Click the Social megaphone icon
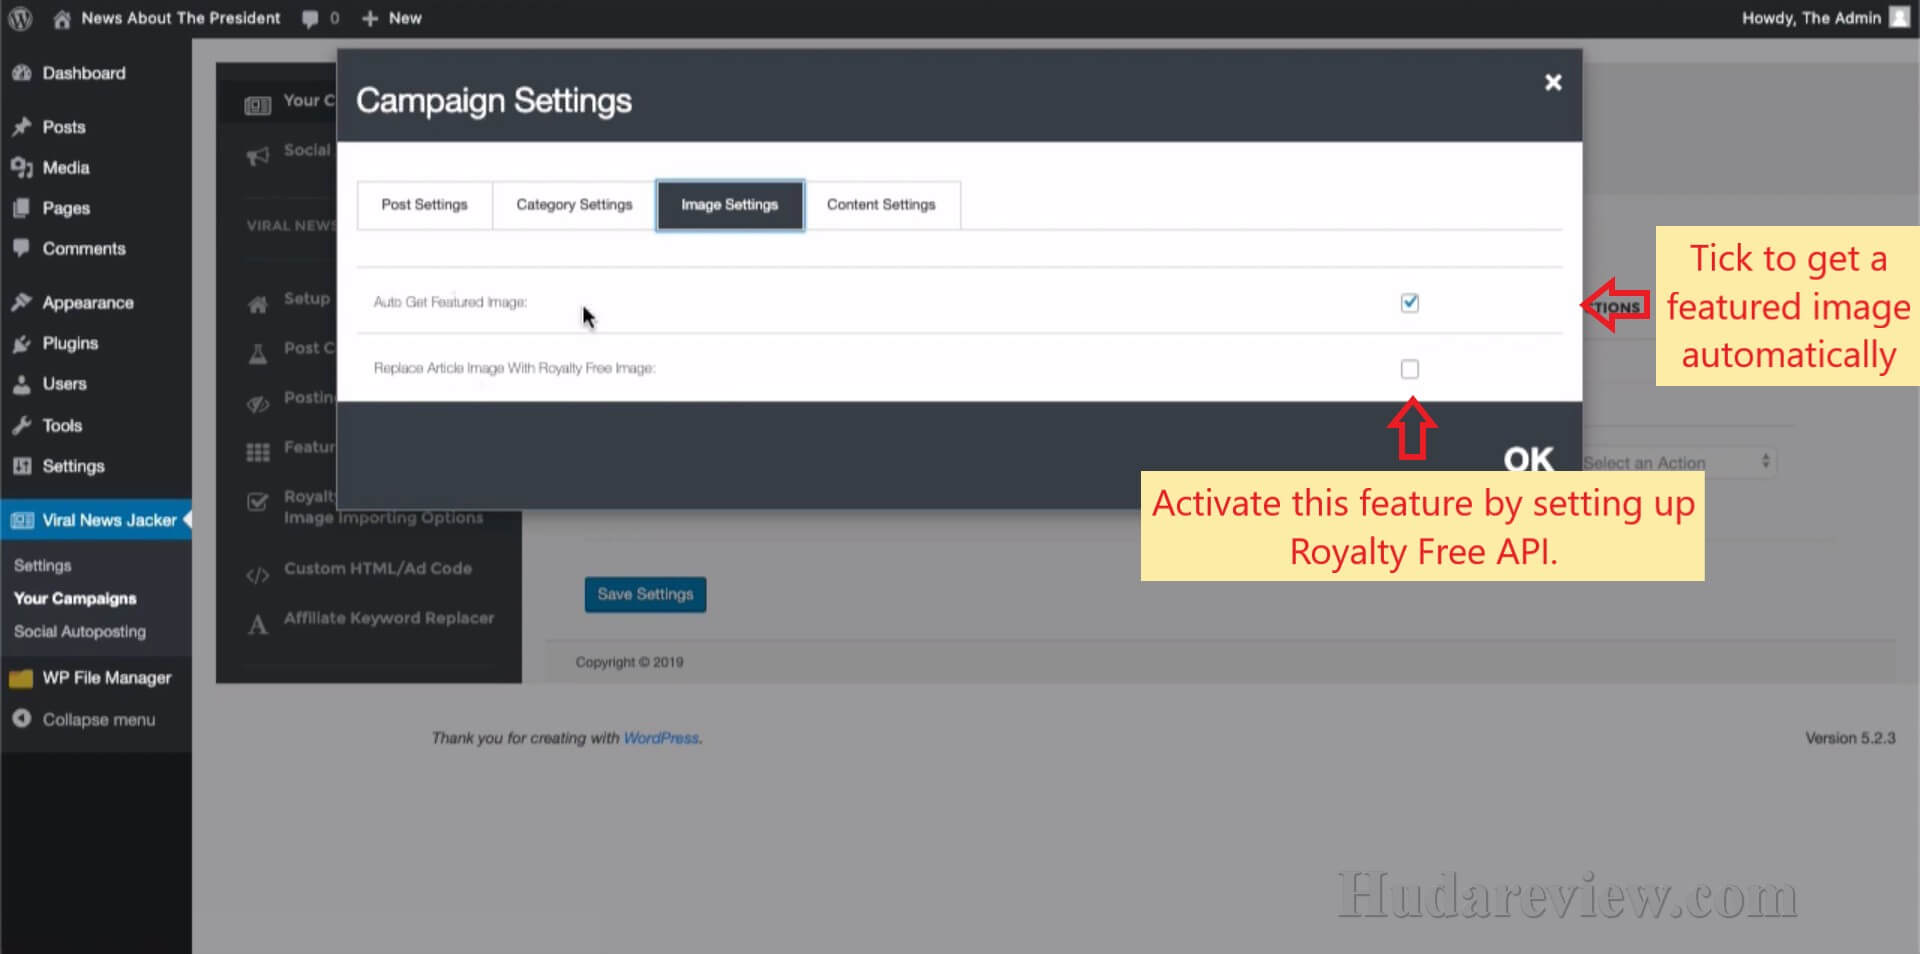 (x=258, y=156)
